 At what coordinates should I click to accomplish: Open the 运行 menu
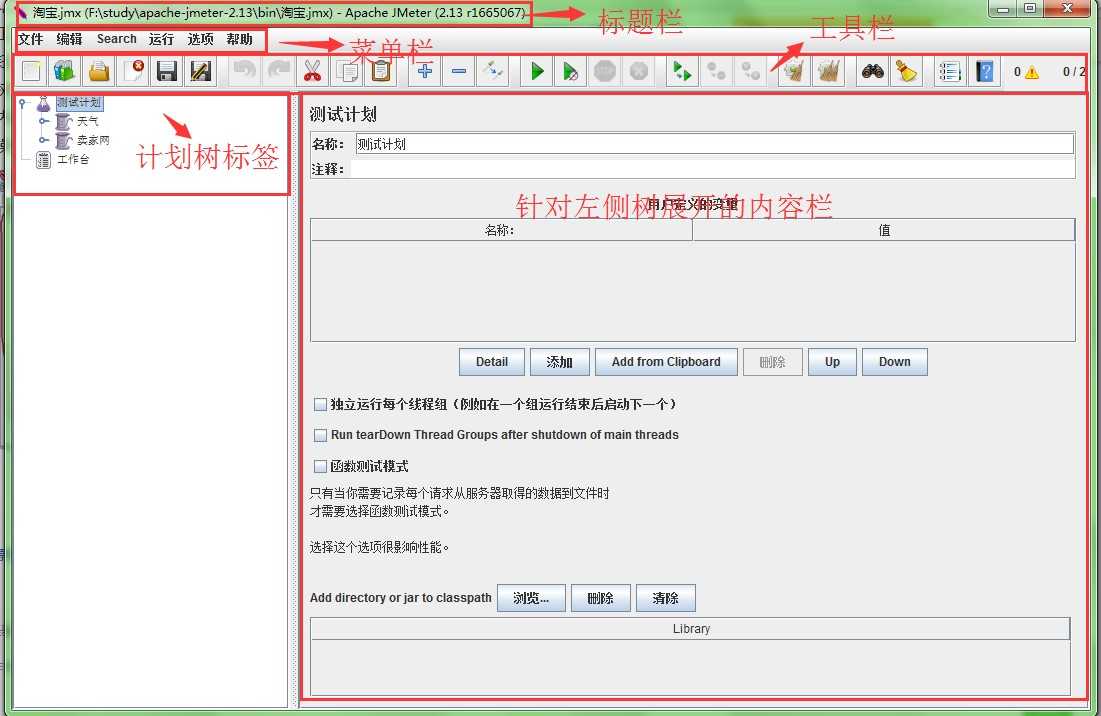coord(161,39)
